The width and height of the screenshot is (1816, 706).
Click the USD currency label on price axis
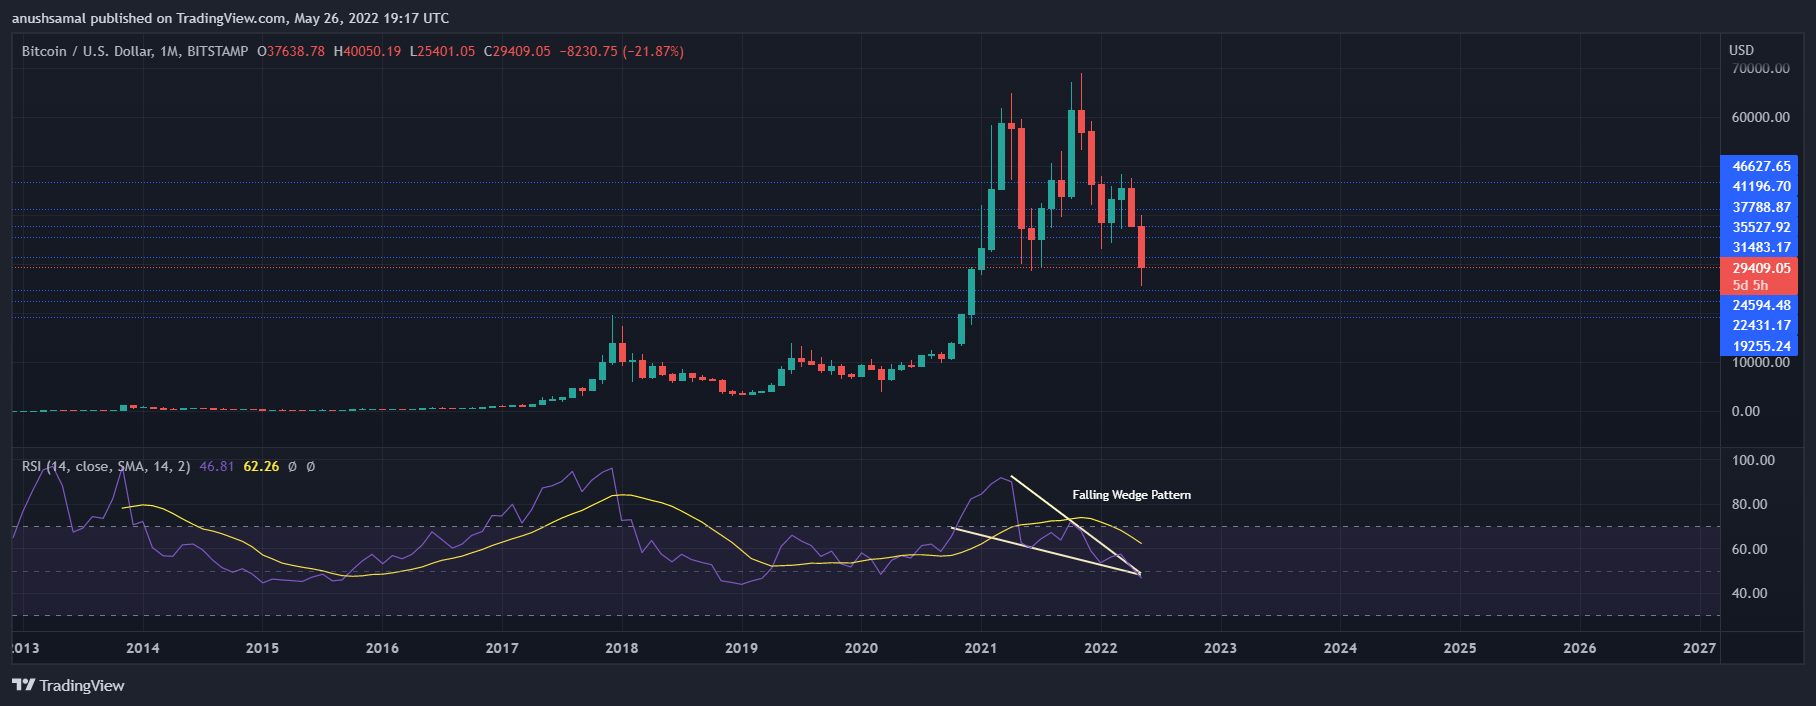1741,50
